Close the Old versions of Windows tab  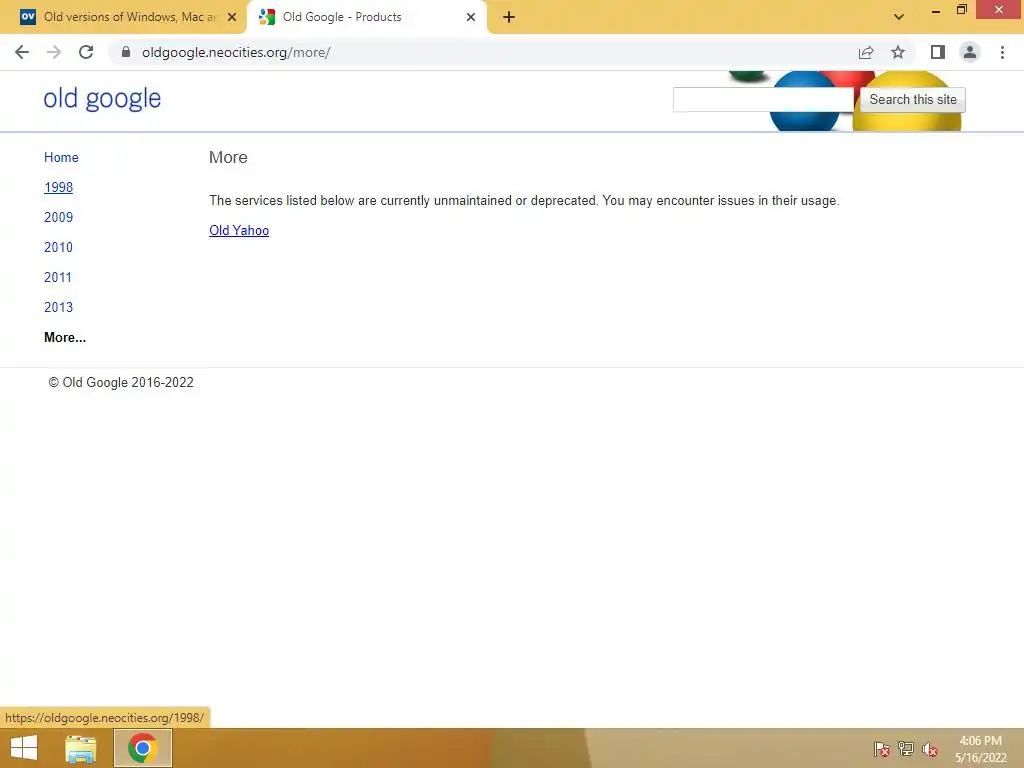click(232, 17)
